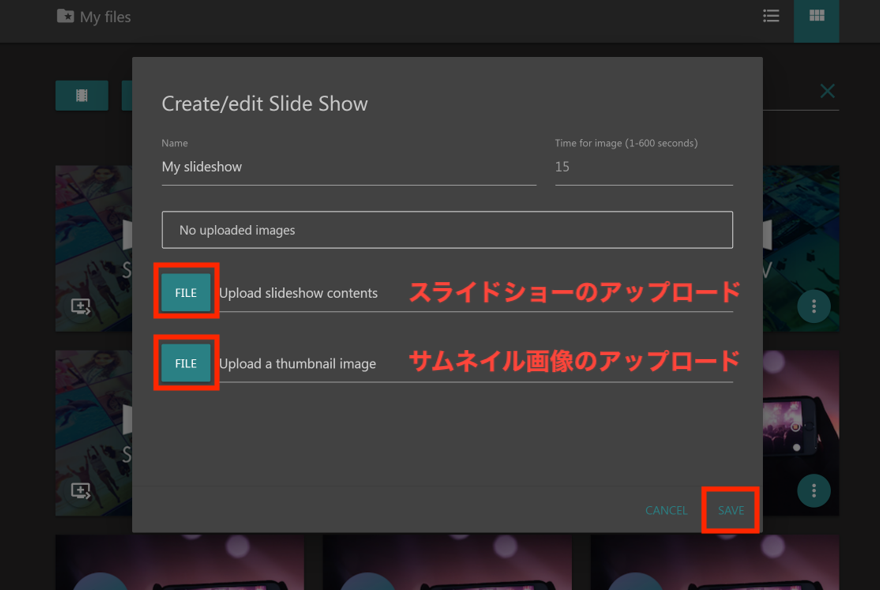Viewport: 880px width, 590px height.
Task: Open more options on lower right thumbnail
Action: (x=814, y=491)
